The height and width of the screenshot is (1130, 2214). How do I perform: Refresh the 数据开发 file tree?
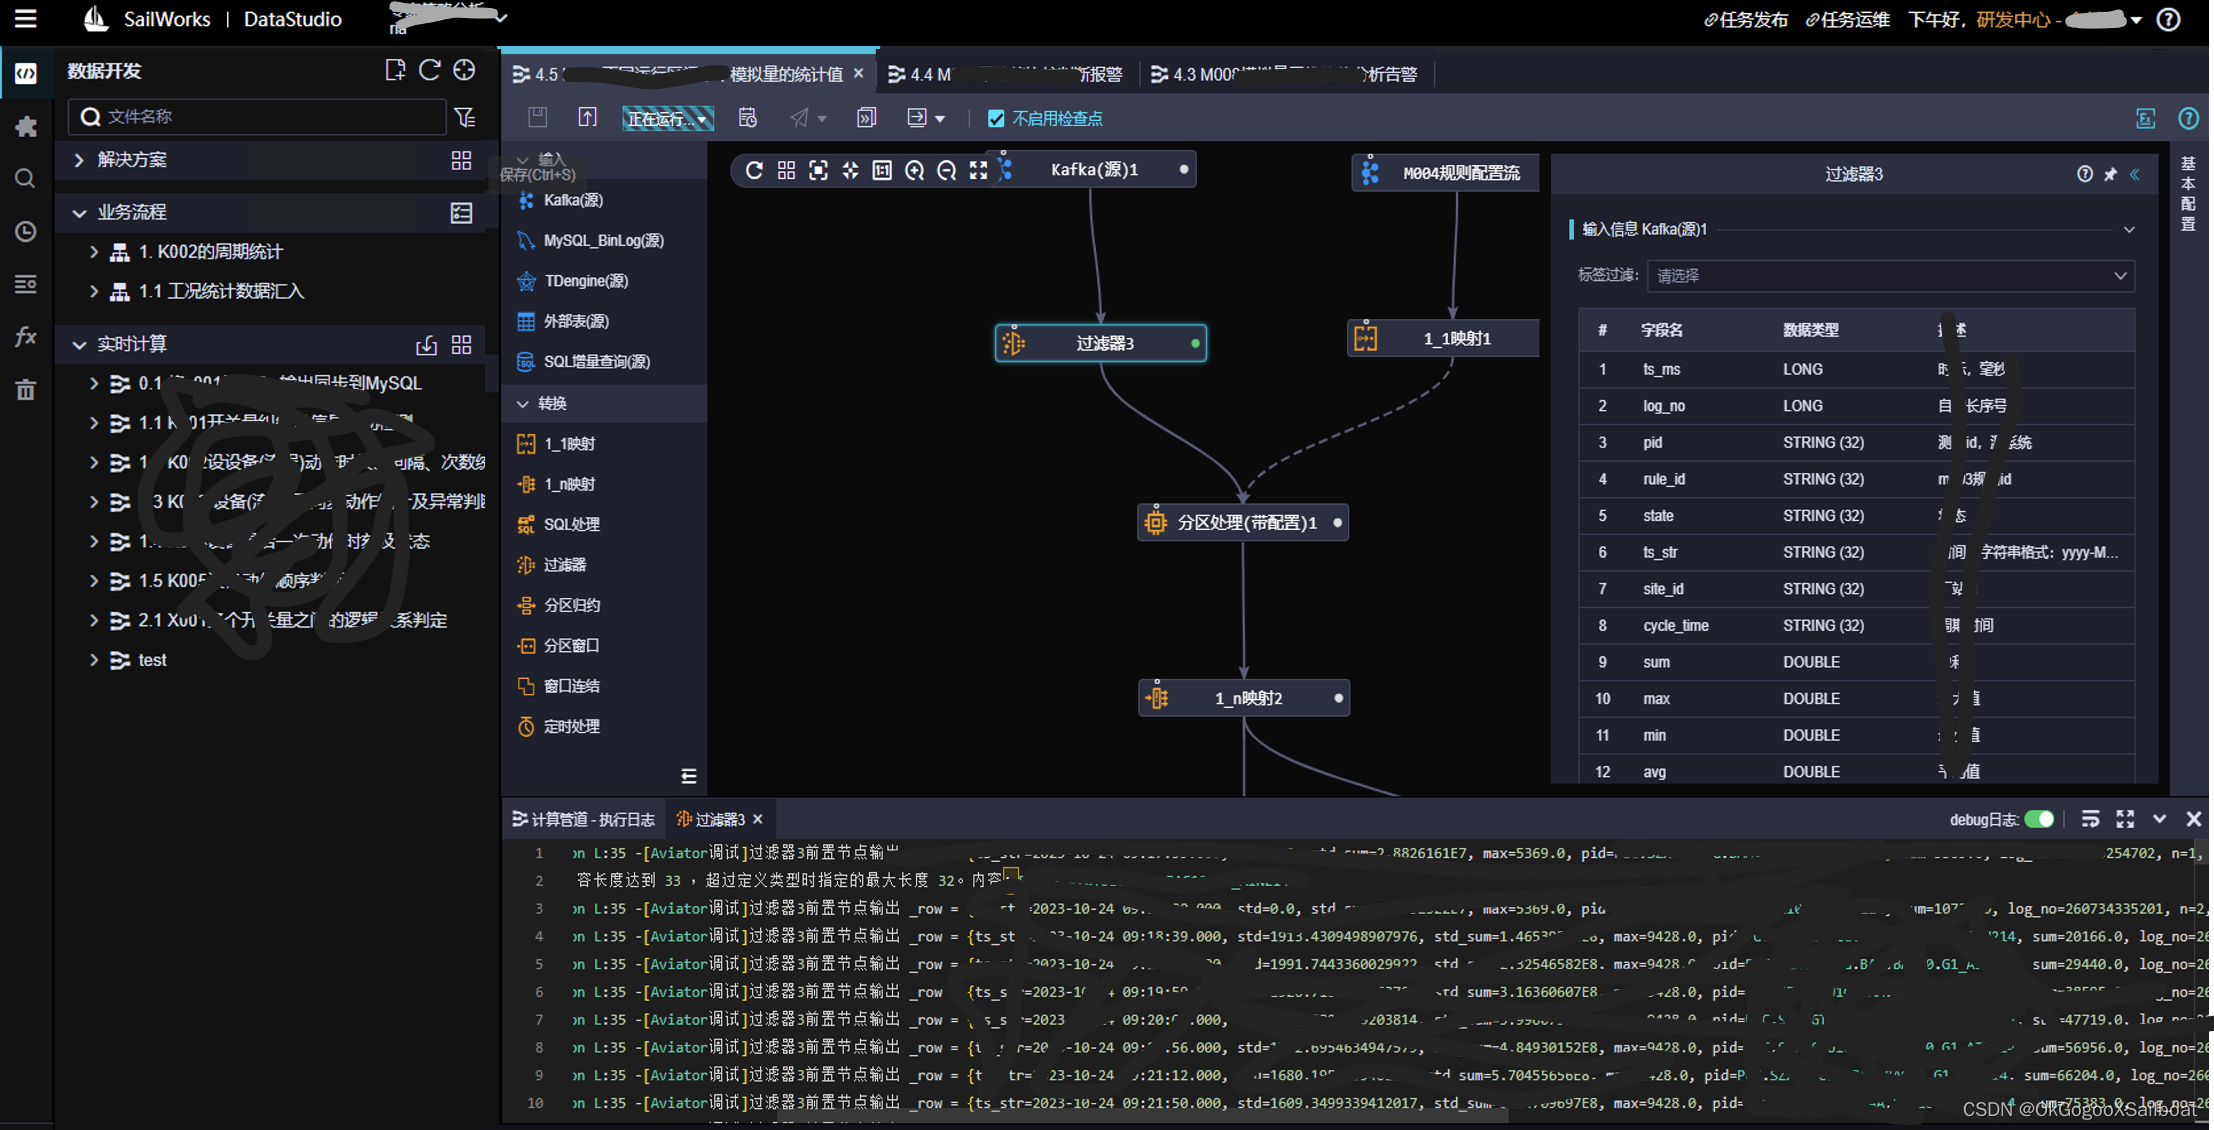(430, 70)
